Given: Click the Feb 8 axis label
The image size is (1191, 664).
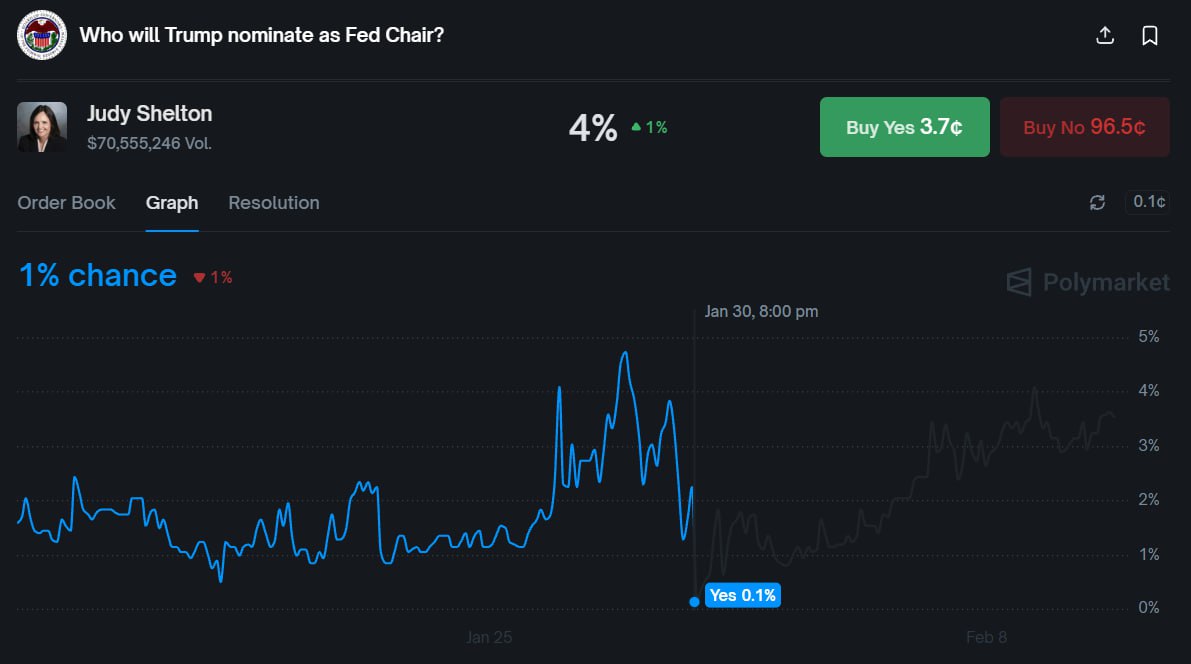Looking at the screenshot, I should (986, 637).
